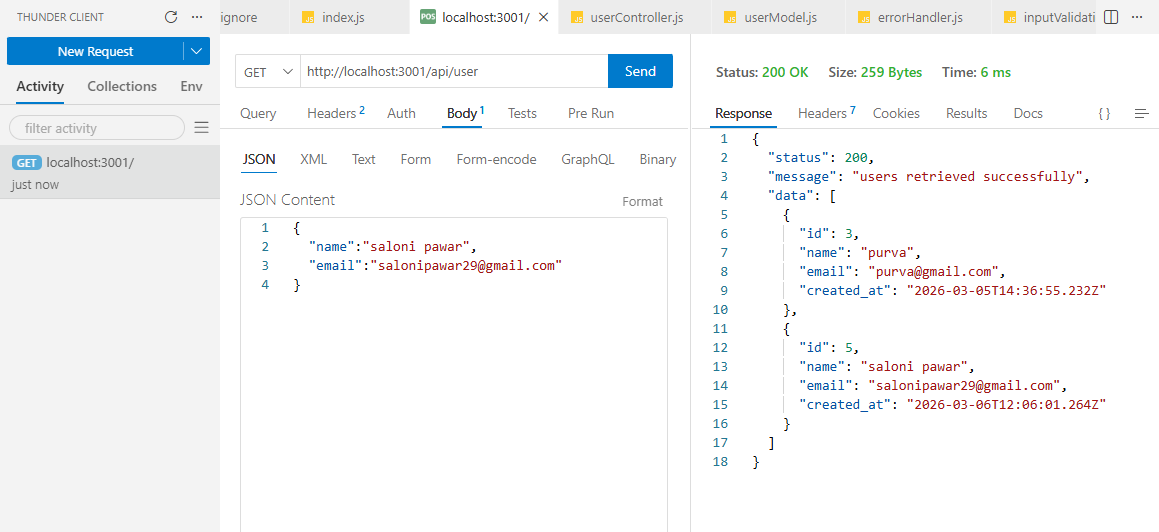Screen dimensions: 1159x532
Task: Open the Tests tab
Action: click(522, 113)
